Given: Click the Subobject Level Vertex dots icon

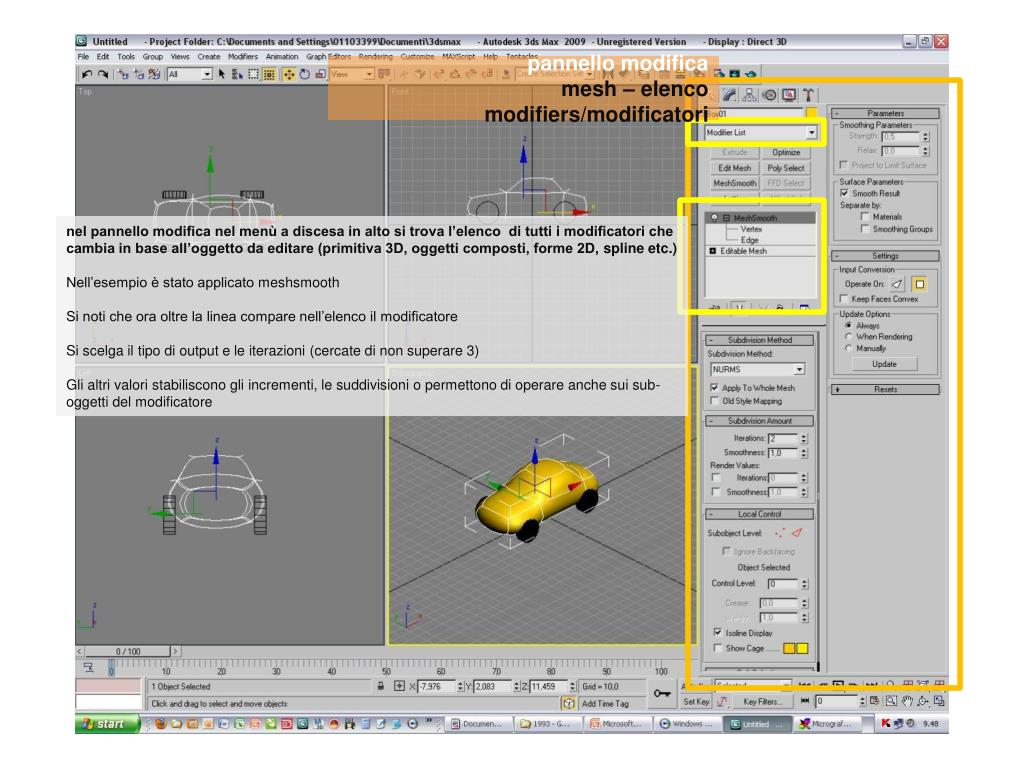Looking at the screenshot, I should tap(780, 533).
